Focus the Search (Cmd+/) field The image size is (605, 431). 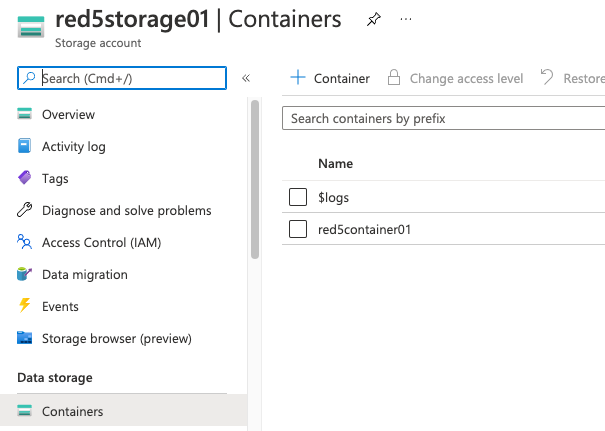[122, 78]
